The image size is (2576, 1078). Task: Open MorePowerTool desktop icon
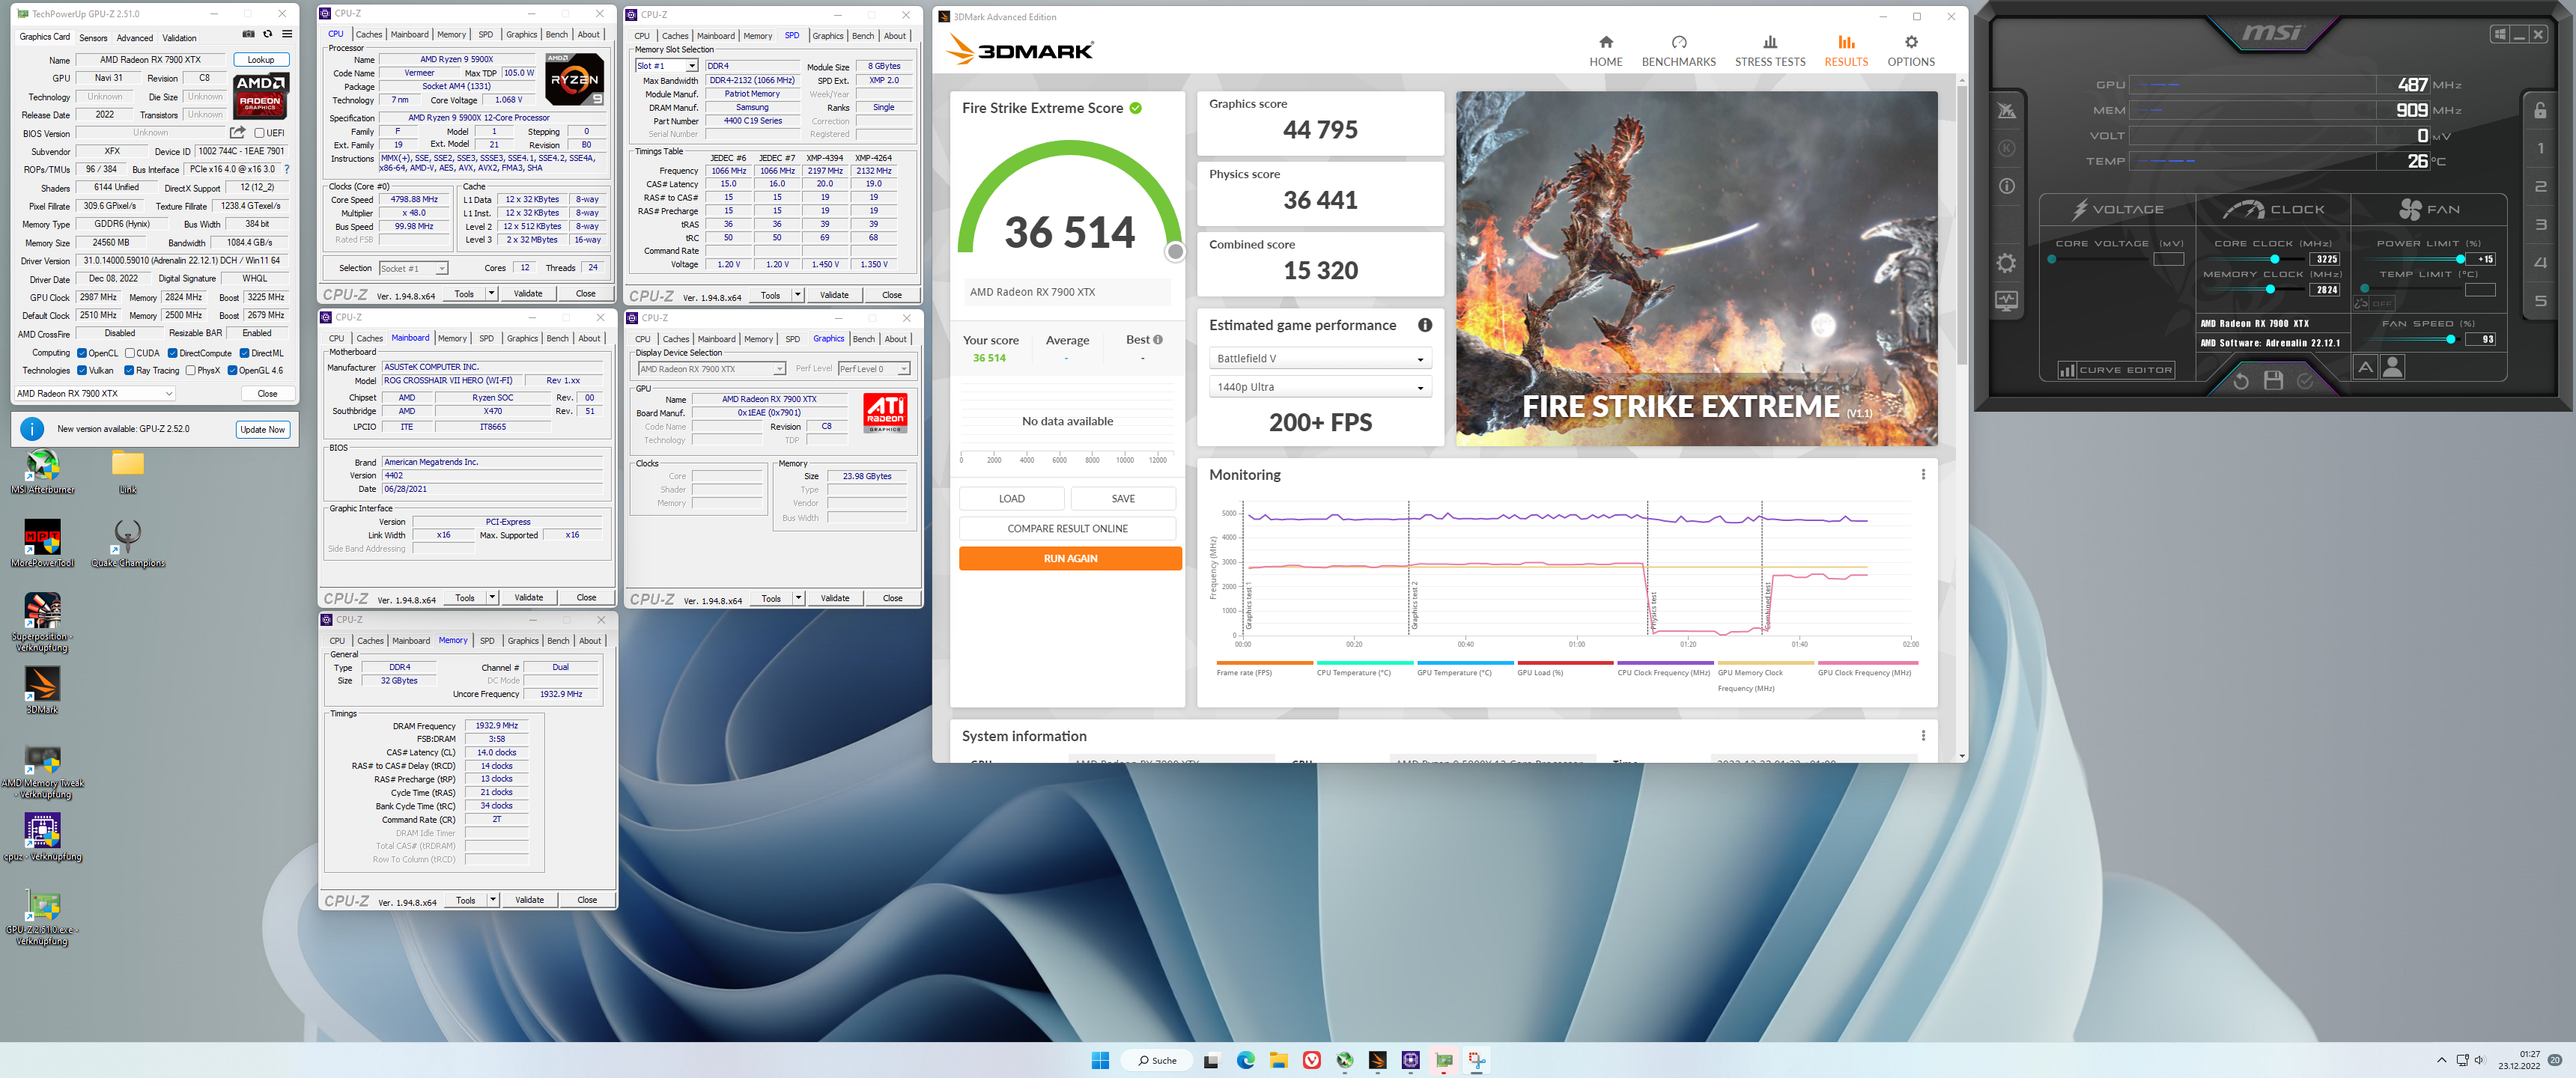42,544
